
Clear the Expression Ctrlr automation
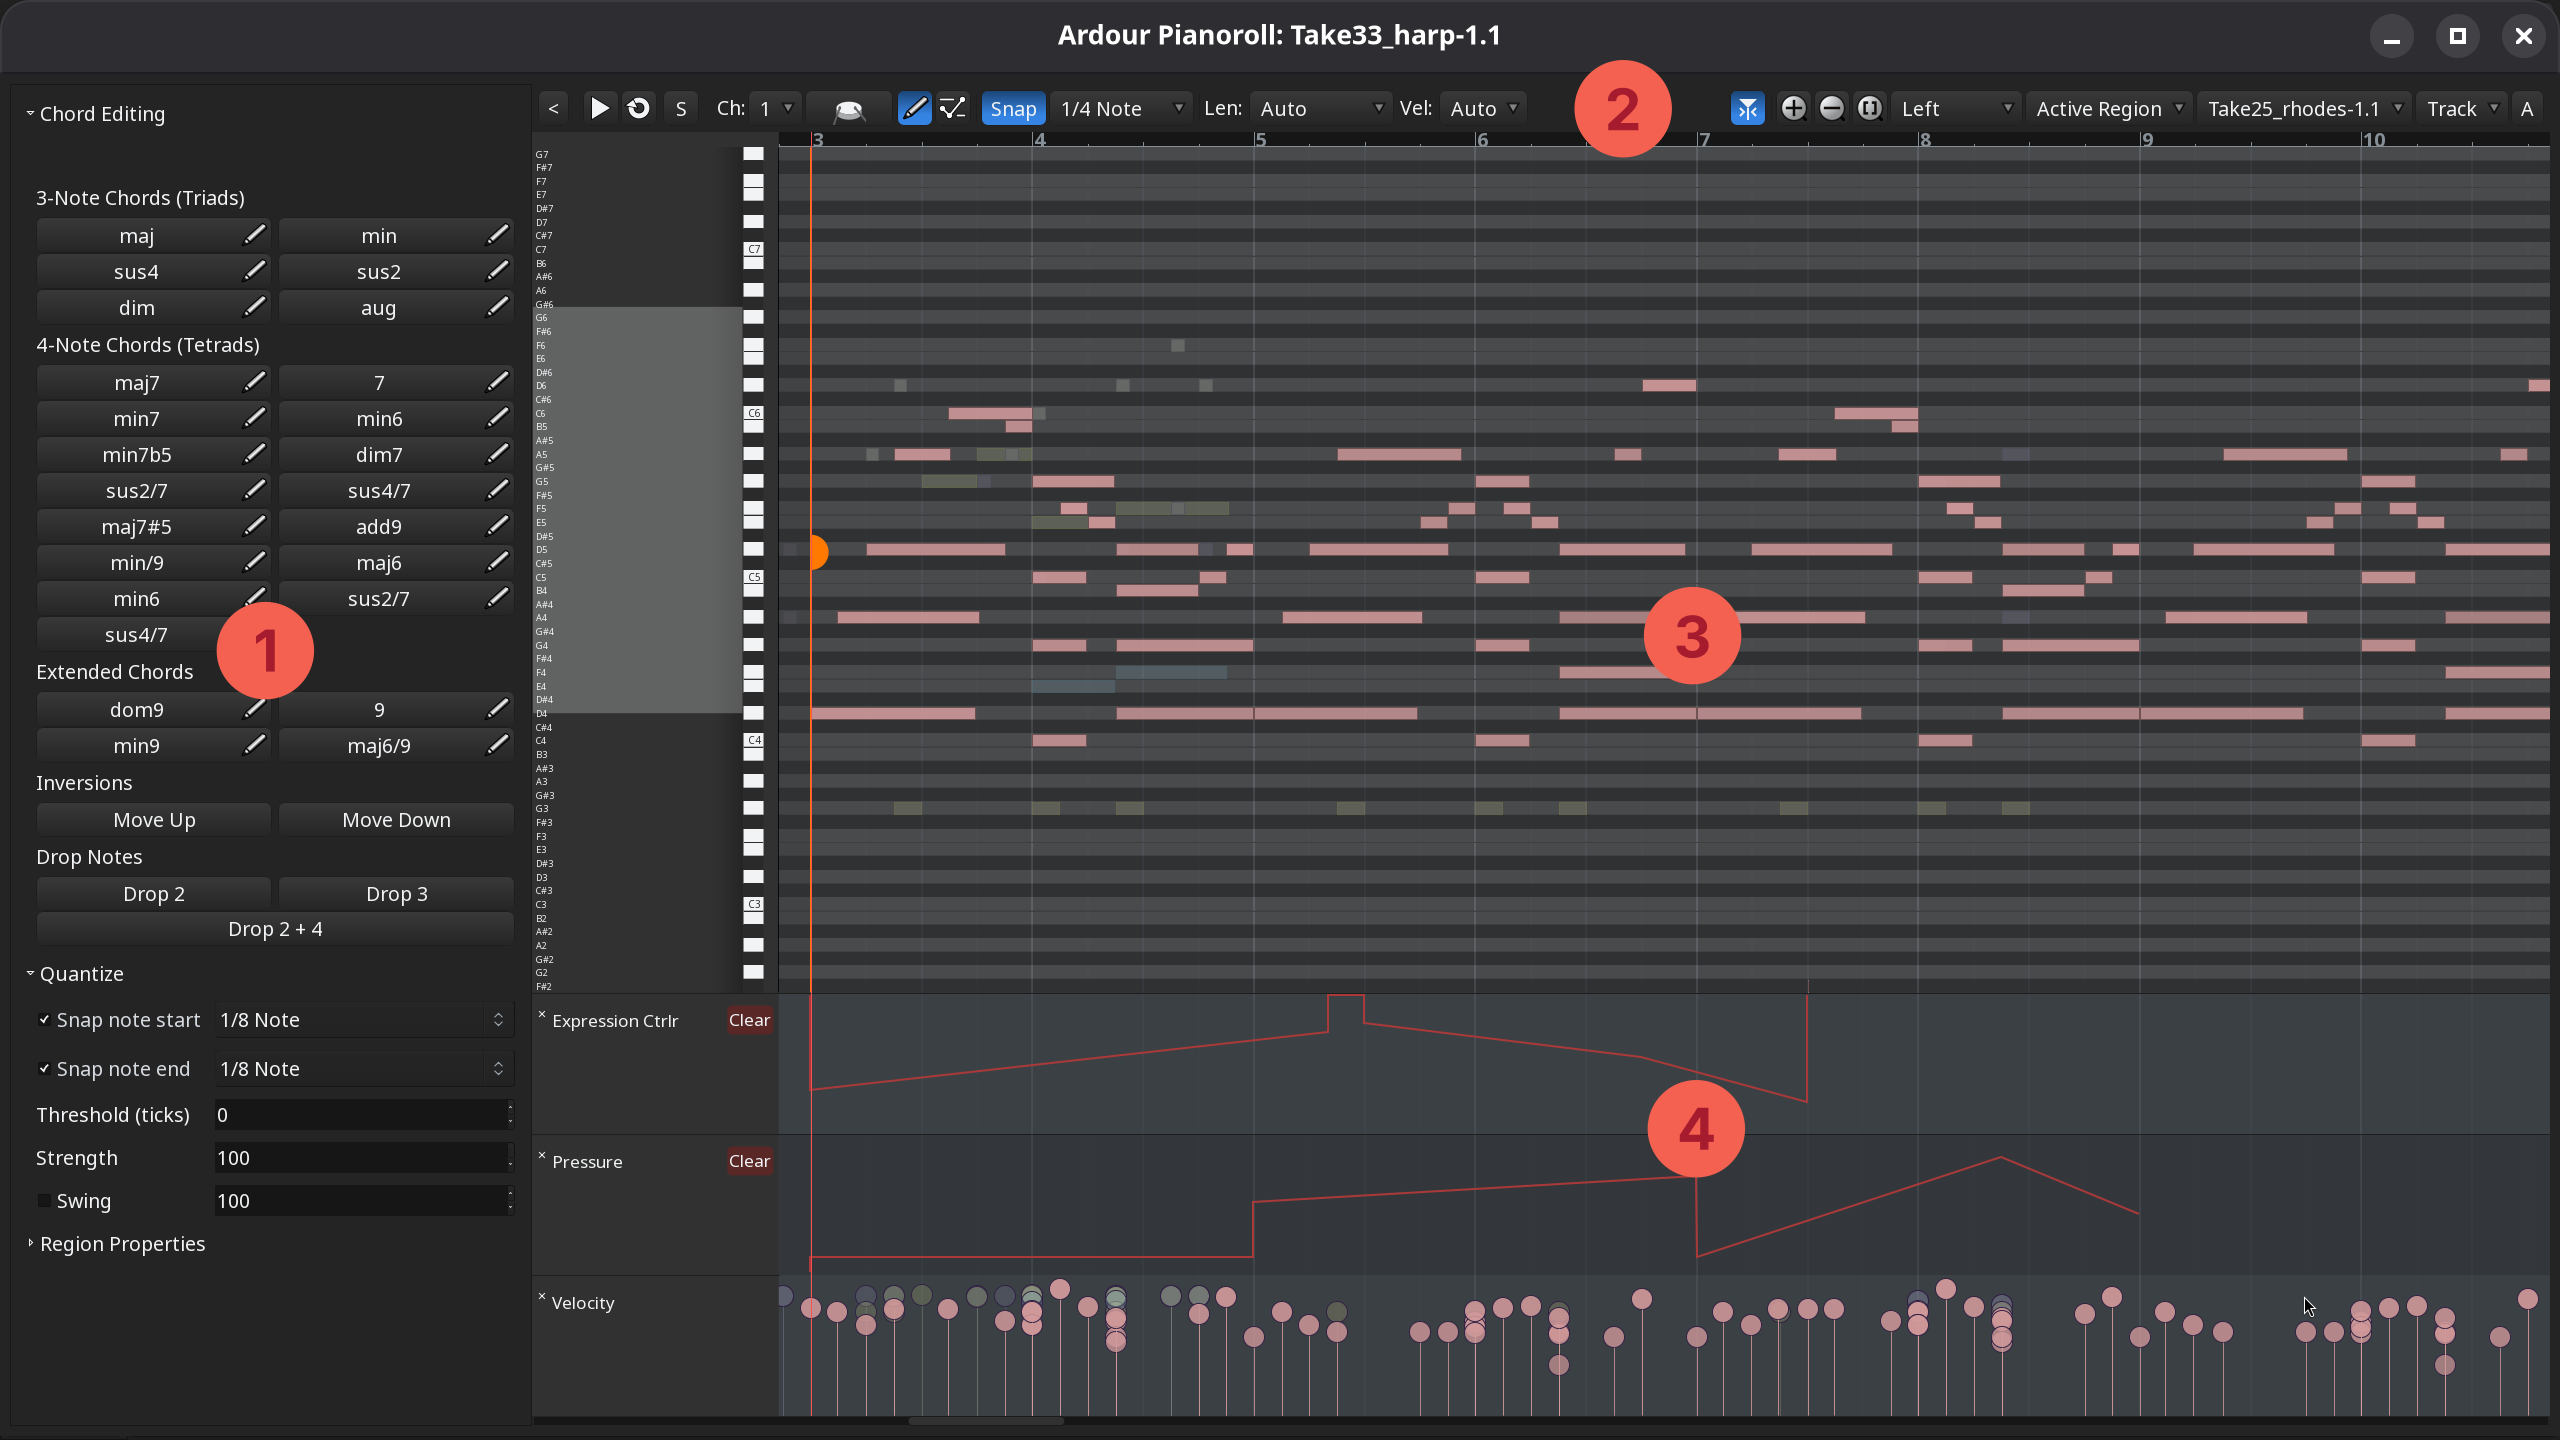click(749, 1020)
